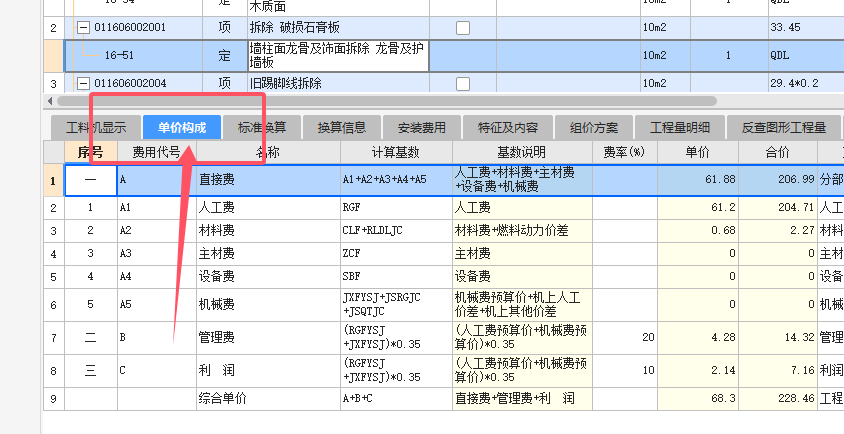Select the 材料费 name cell
This screenshot has height=434, width=844.
point(268,230)
